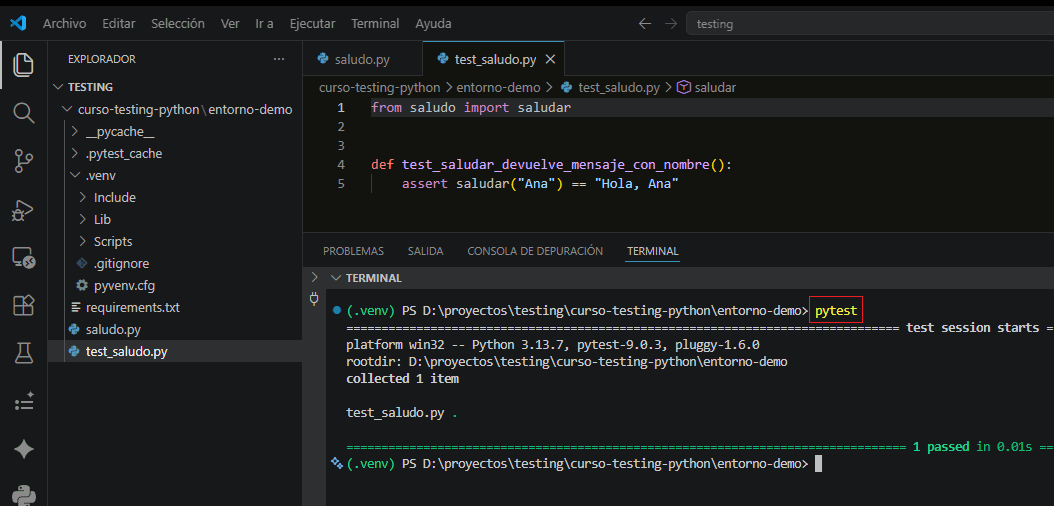Click the VS Code logo icon
Screen dimensions: 1054x506
[x=18, y=23]
